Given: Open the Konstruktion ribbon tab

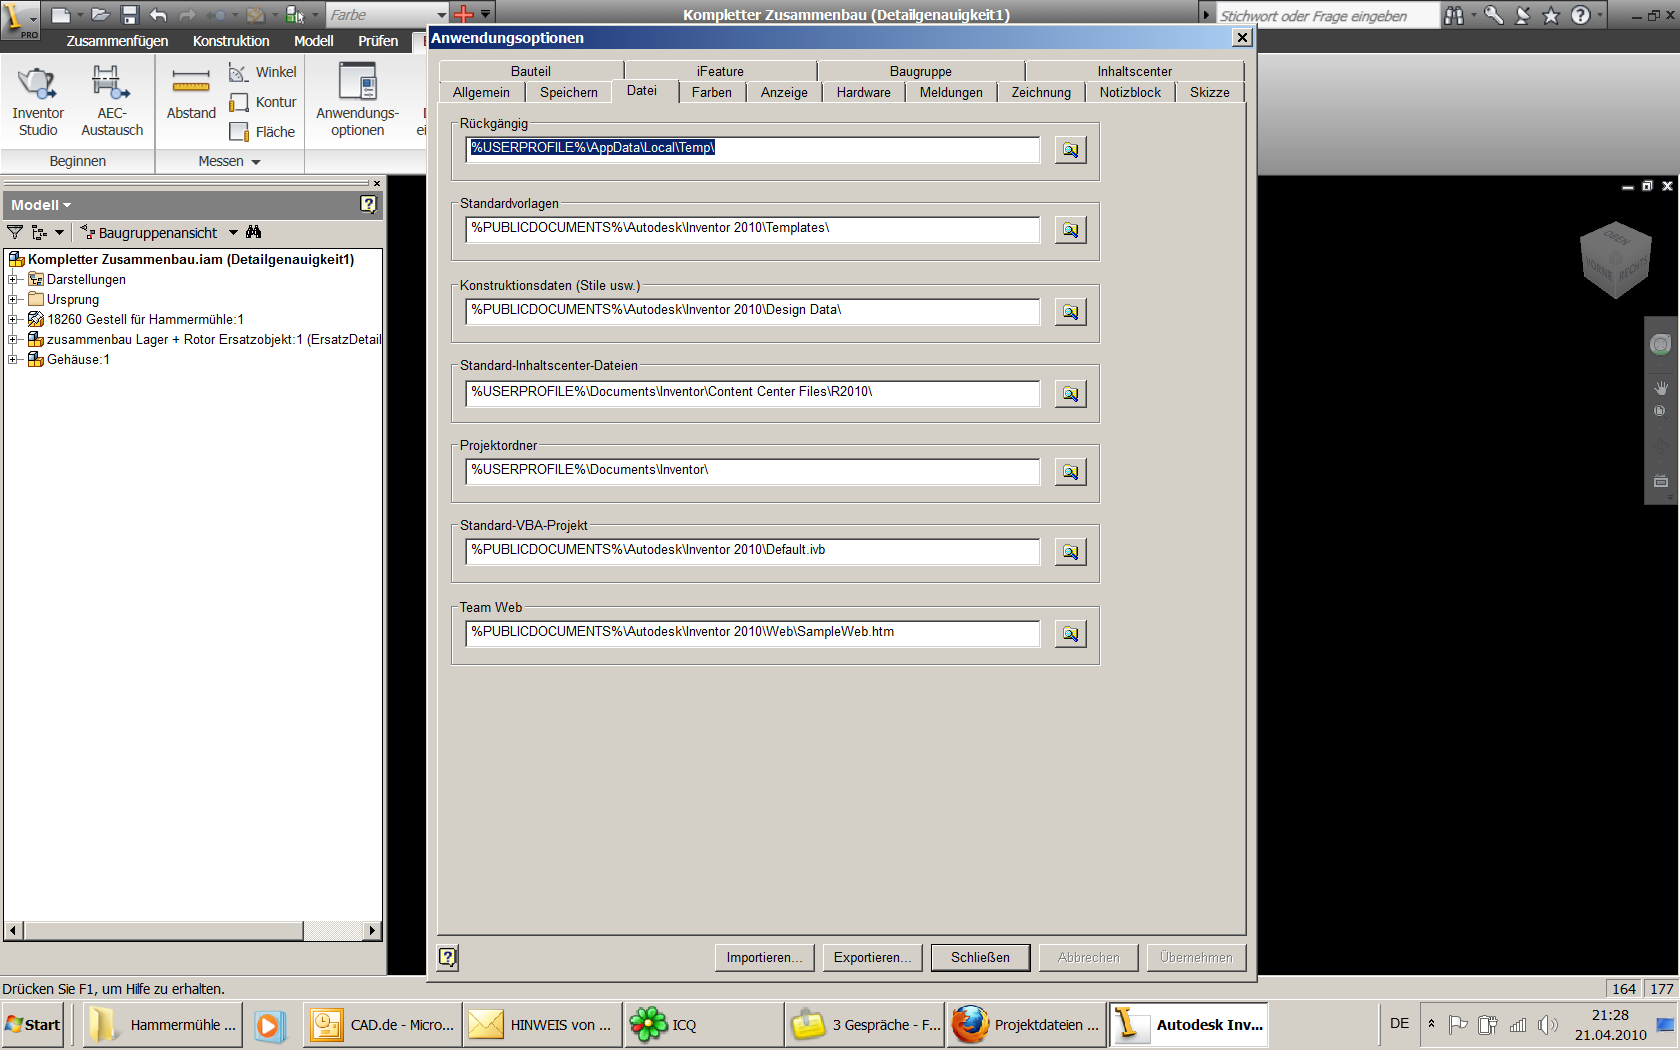Looking at the screenshot, I should (231, 41).
